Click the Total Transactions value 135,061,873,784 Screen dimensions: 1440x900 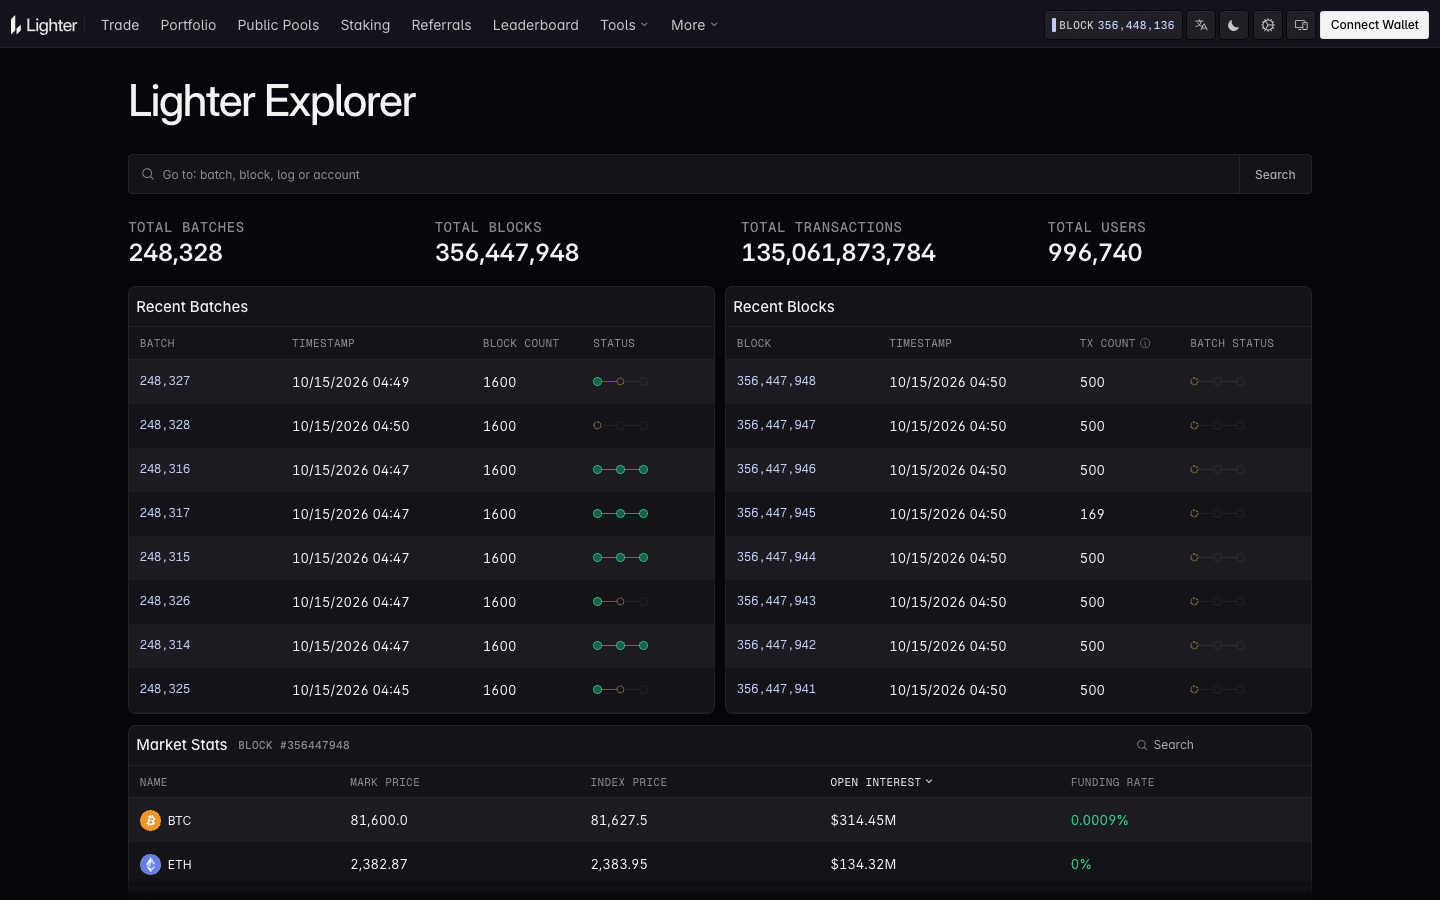(838, 253)
